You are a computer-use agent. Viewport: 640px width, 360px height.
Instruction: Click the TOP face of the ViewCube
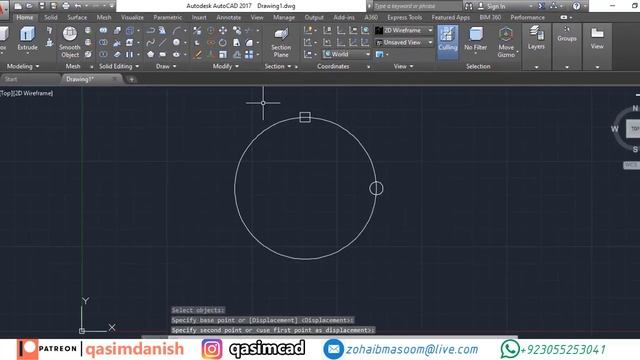tap(634, 129)
